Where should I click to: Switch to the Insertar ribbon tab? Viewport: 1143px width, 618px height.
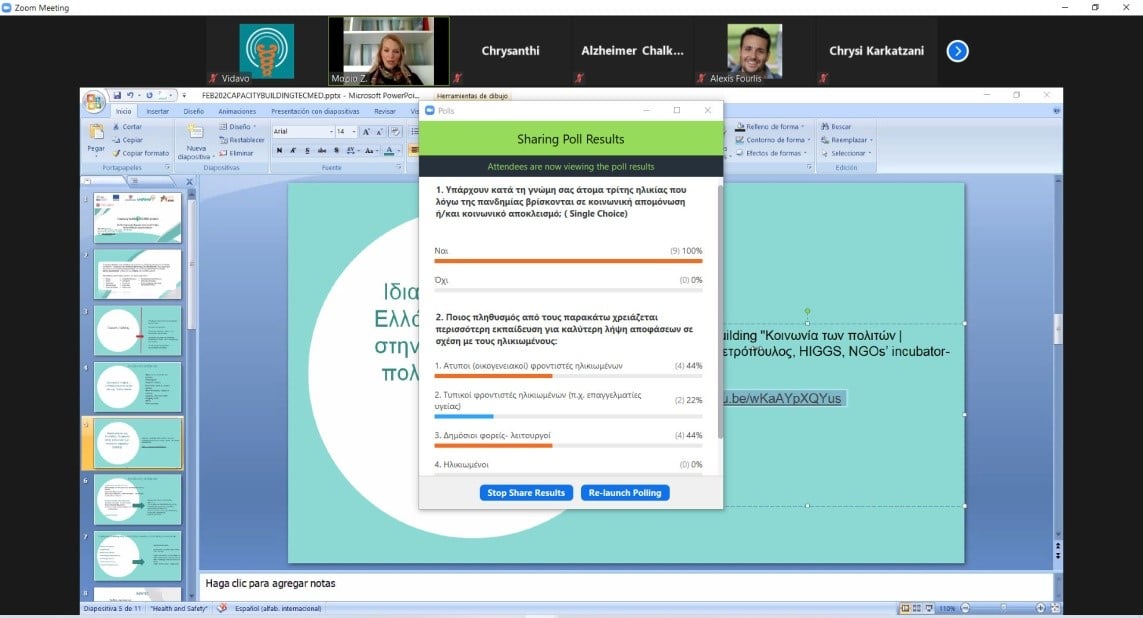[x=158, y=112]
